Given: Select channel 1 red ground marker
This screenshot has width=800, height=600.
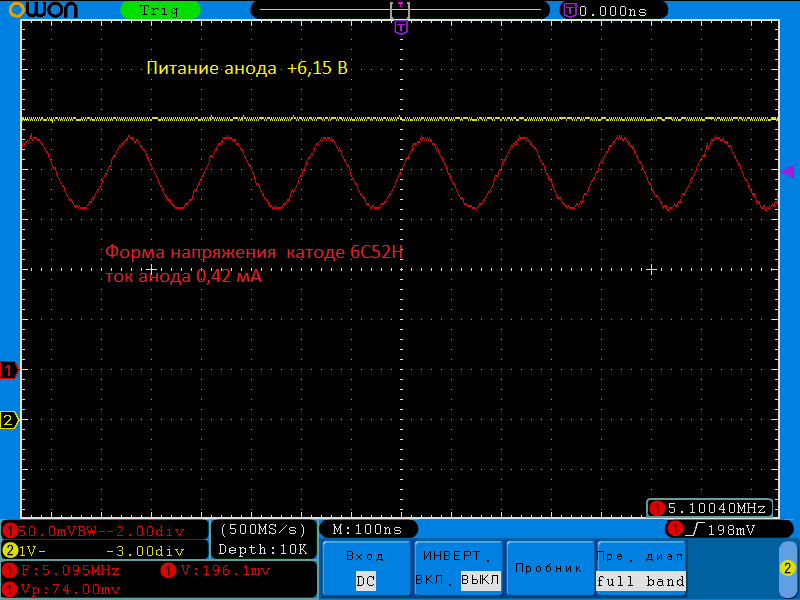Looking at the screenshot, I should [9, 370].
